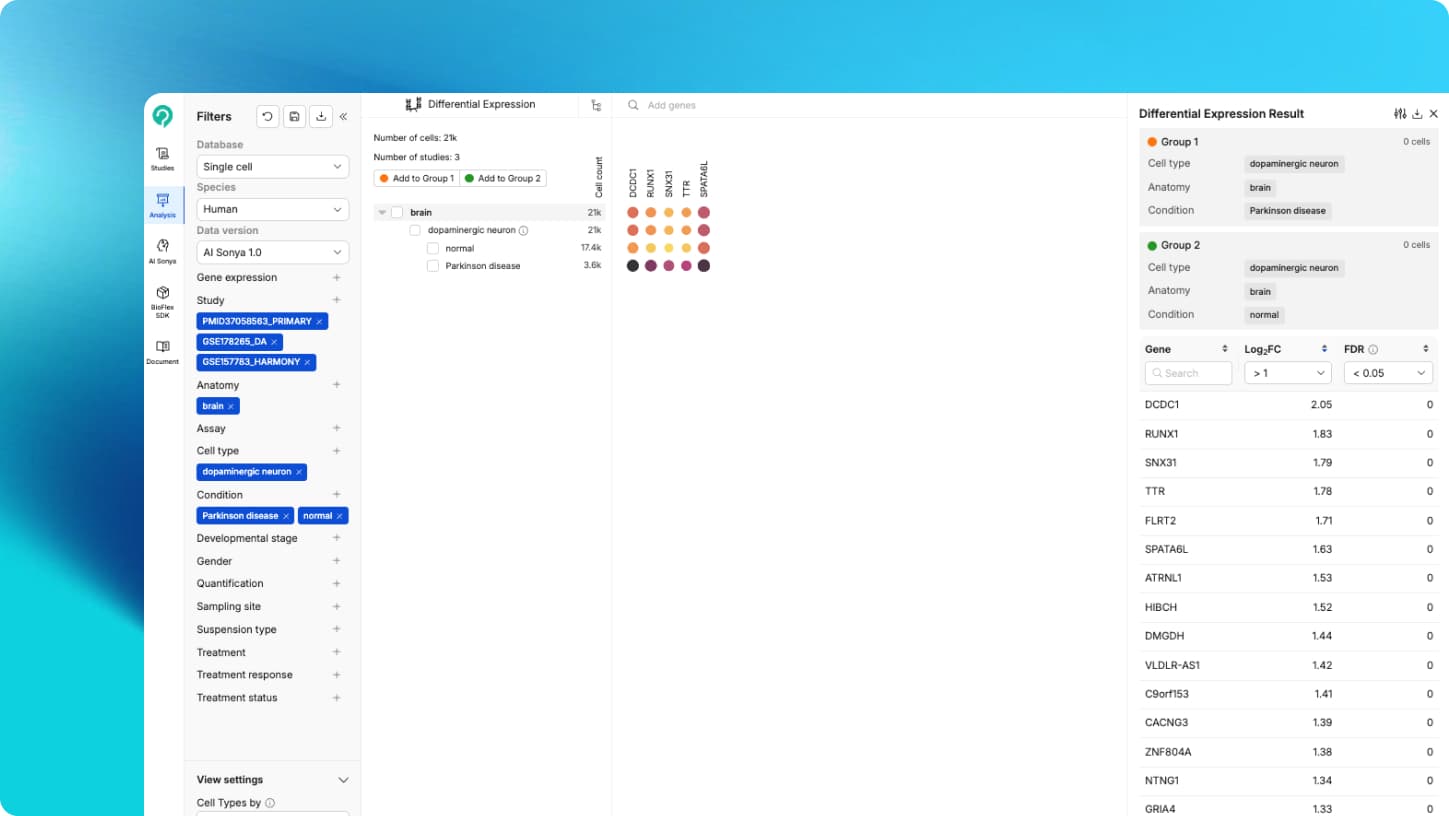Click Add to Group 2 button
Image resolution: width=1449 pixels, height=816 pixels.
pos(503,179)
